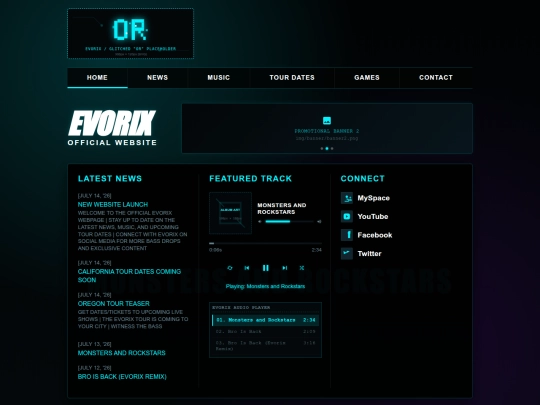Open the News menu item
Image resolution: width=540 pixels, height=405 pixels.
click(x=157, y=78)
